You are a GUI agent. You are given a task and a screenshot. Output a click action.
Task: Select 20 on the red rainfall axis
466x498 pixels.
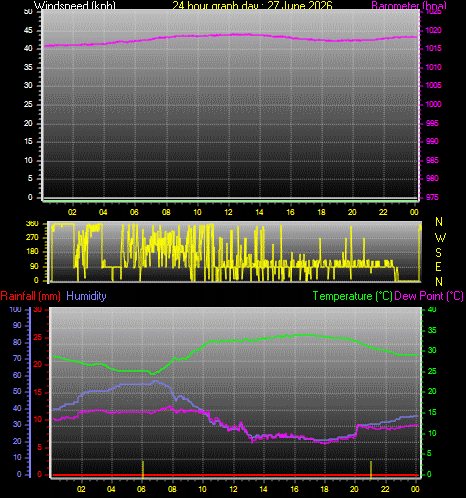[x=38, y=365]
